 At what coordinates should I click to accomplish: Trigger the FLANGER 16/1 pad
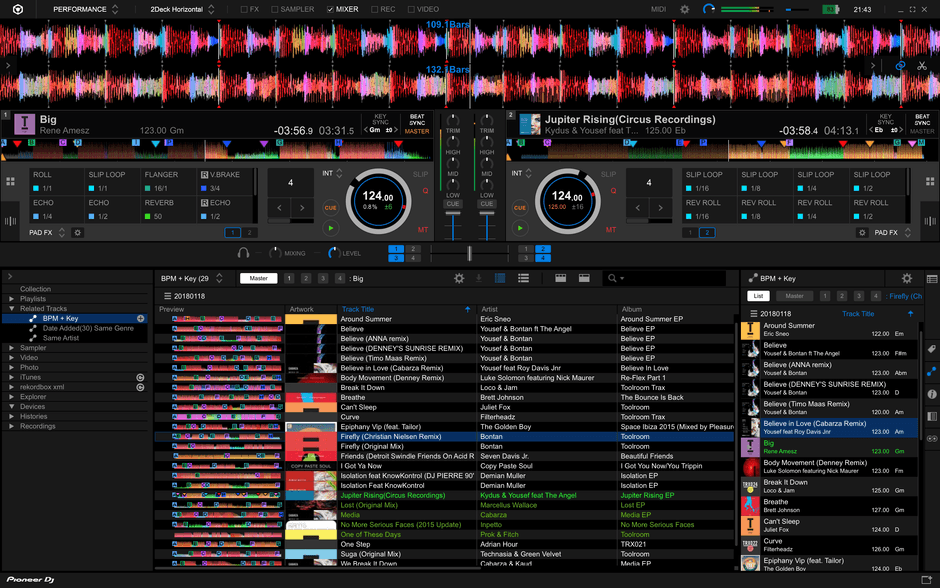[168, 182]
